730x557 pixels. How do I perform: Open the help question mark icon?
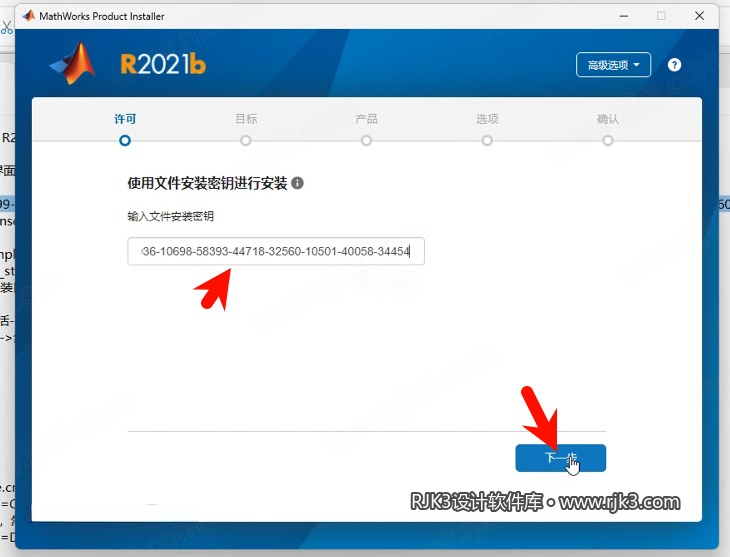(x=674, y=65)
